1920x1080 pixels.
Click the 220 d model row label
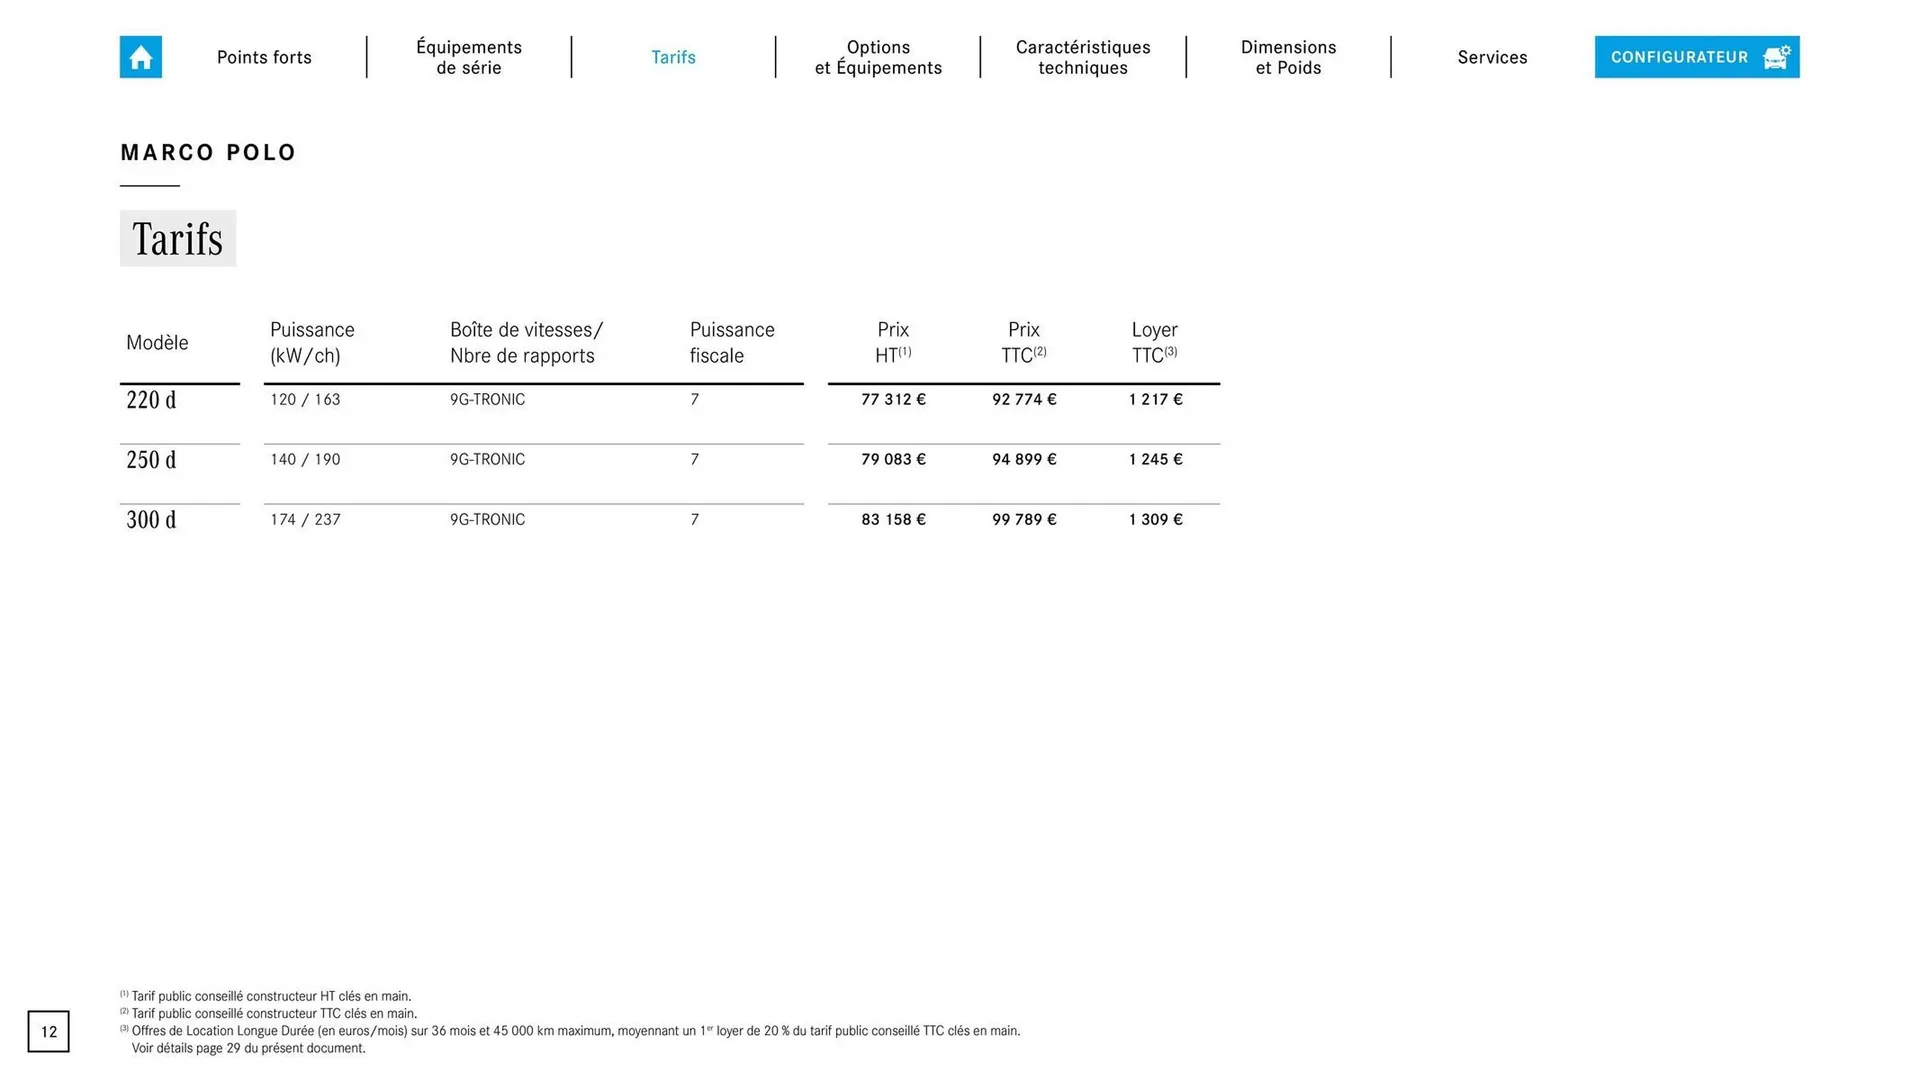coord(151,400)
